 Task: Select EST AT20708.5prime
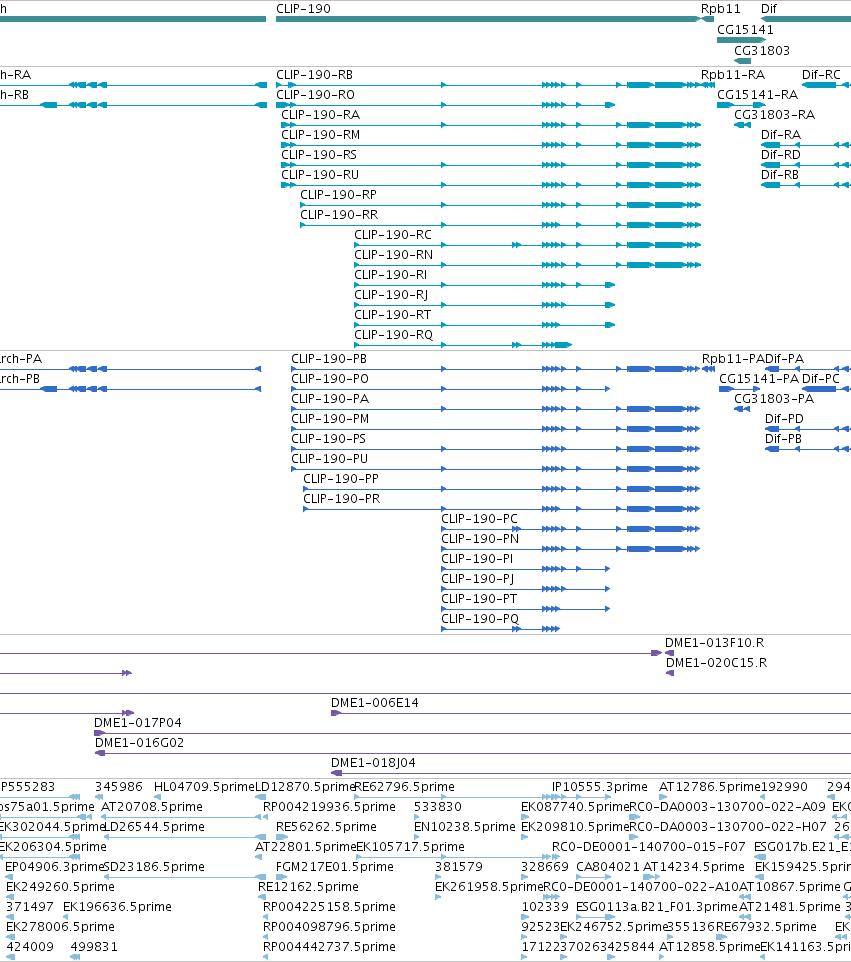[x=152, y=807]
